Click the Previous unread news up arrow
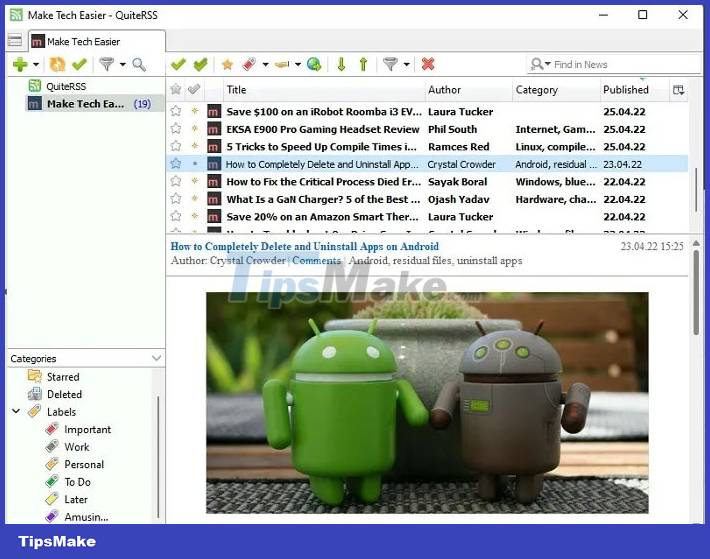 363,65
